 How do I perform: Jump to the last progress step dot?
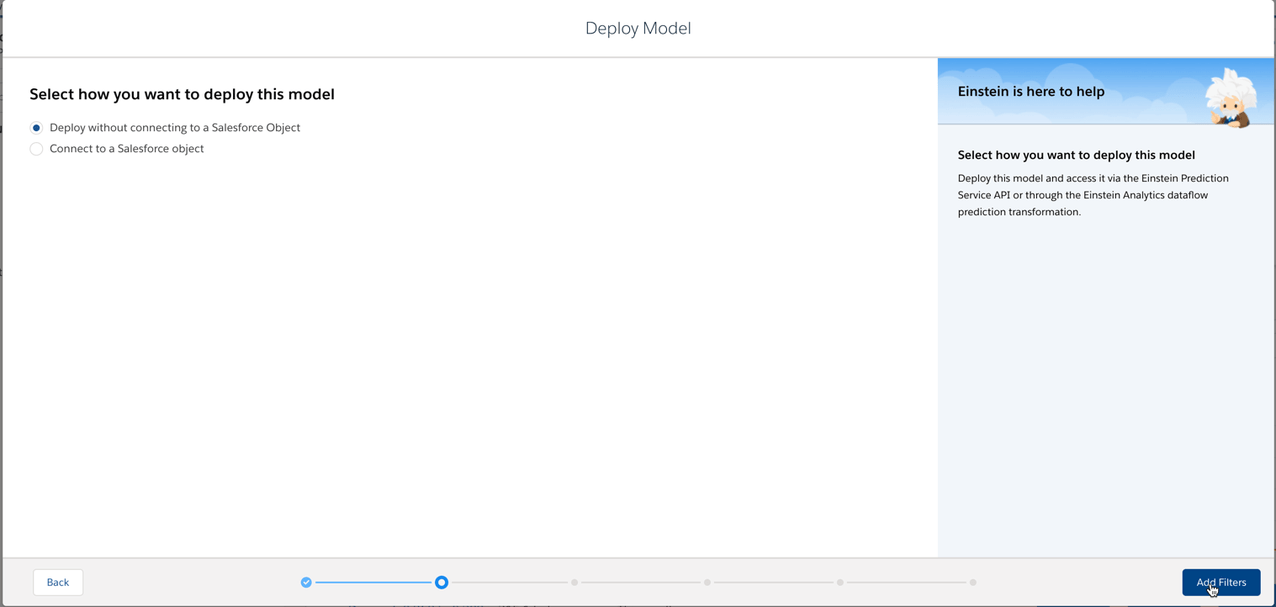pos(973,582)
